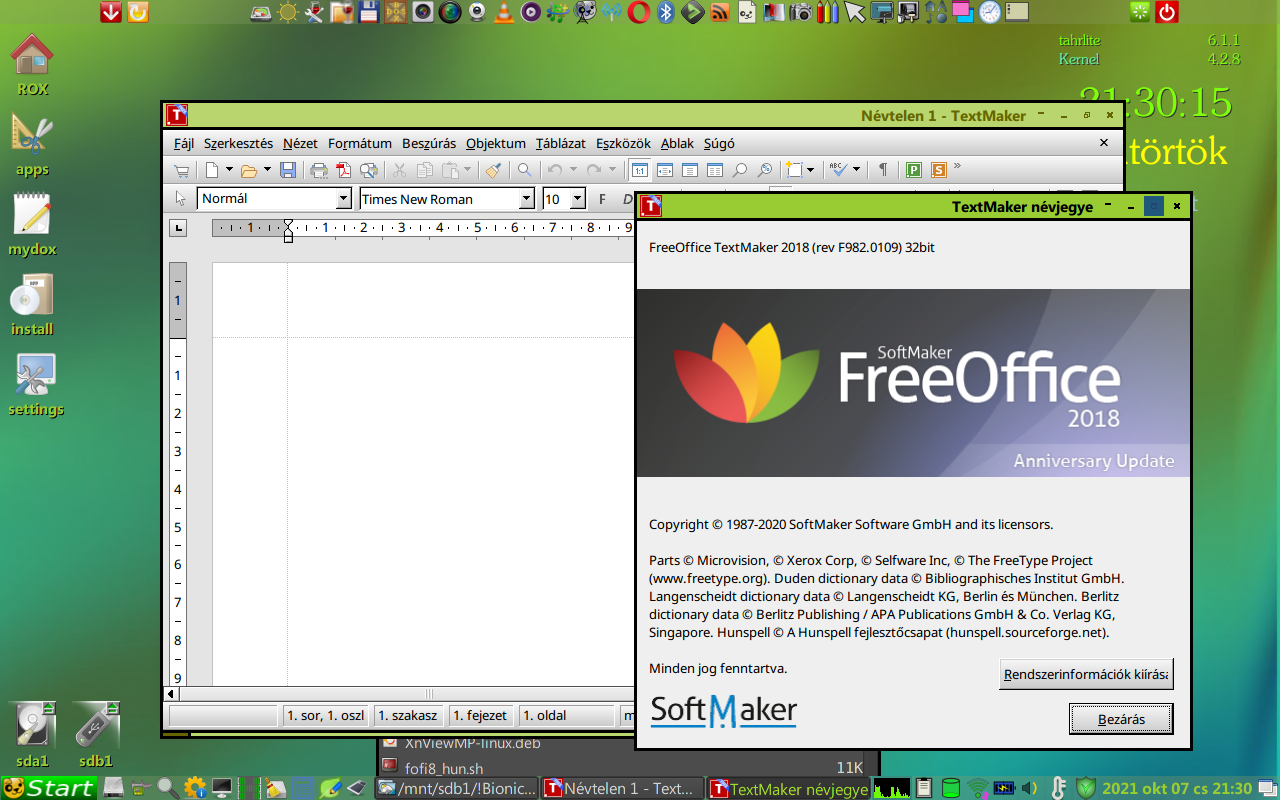Image resolution: width=1280 pixels, height=800 pixels.
Task: Click the Redo arrow icon
Action: [594, 170]
